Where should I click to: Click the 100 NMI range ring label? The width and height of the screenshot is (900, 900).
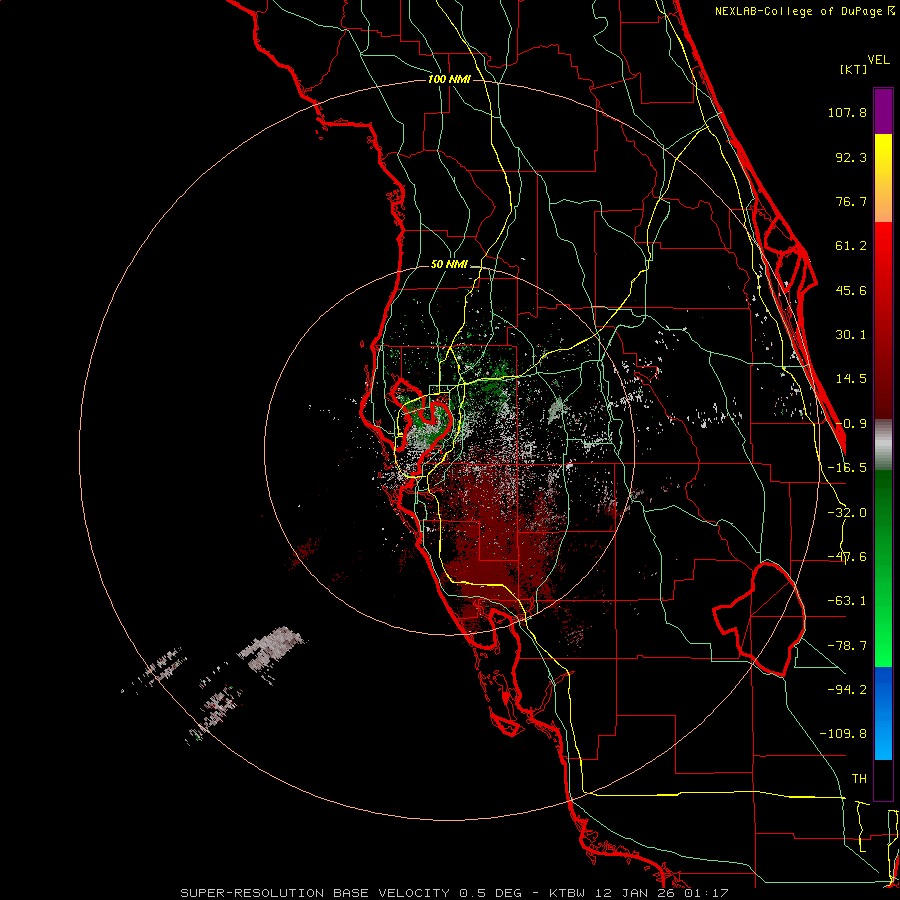pyautogui.click(x=449, y=79)
